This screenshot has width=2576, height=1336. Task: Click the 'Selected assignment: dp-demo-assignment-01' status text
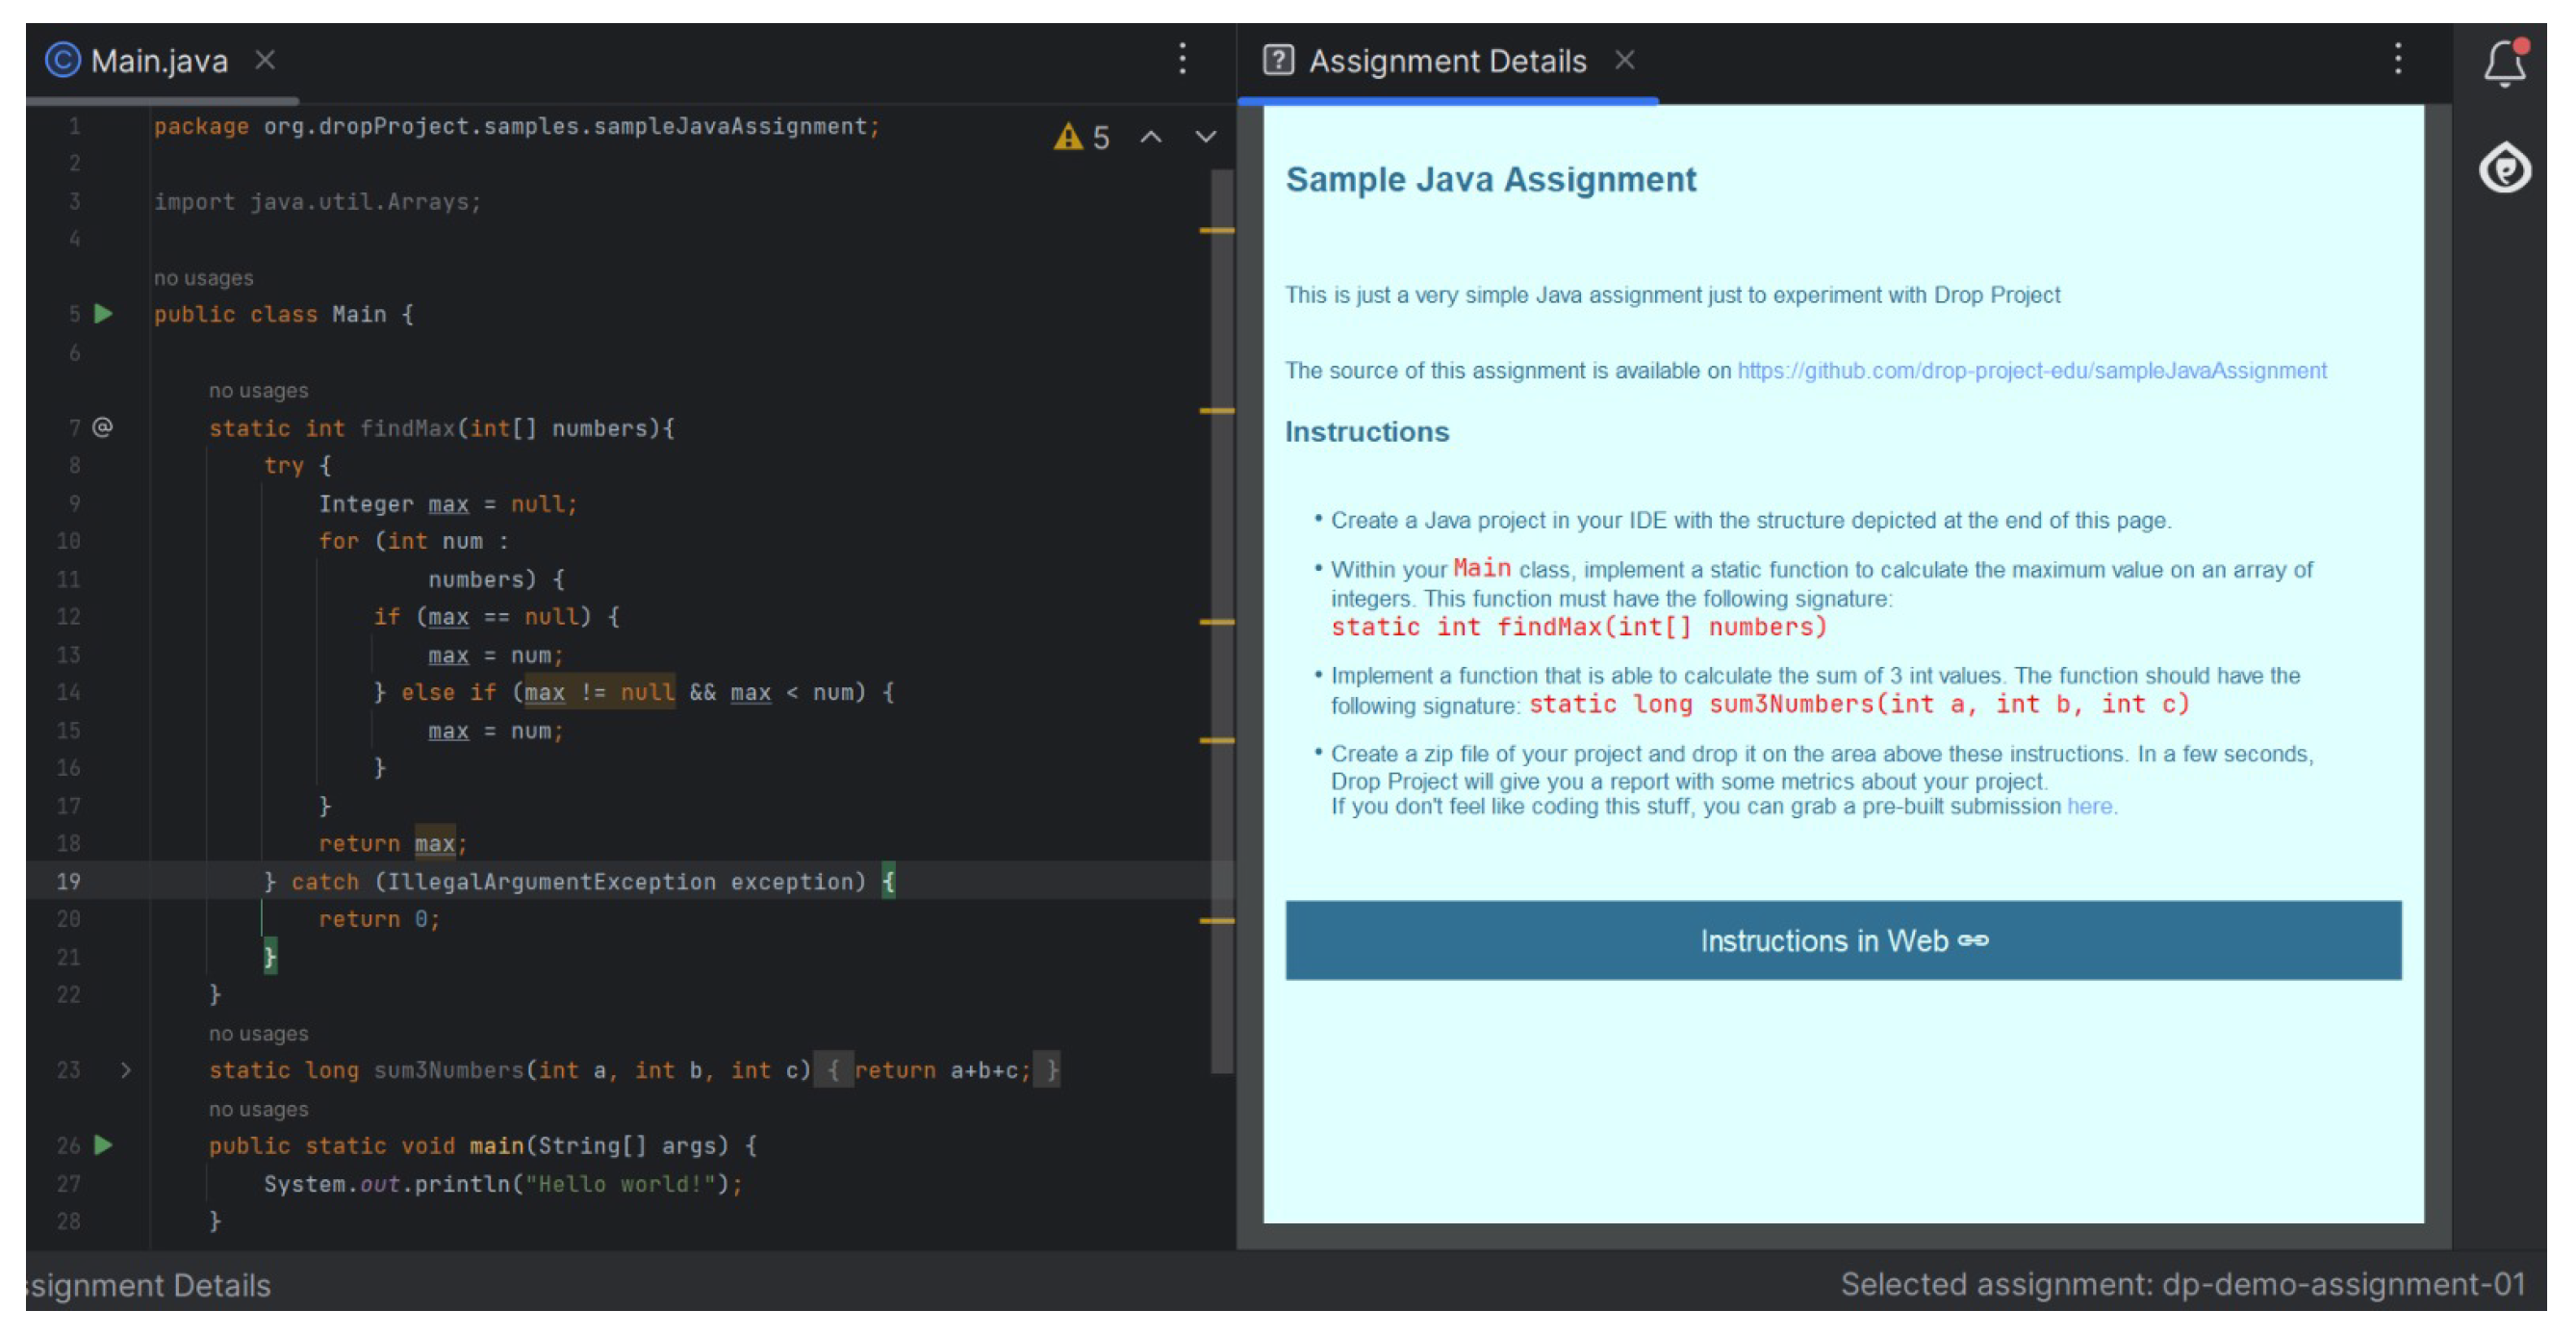coord(2183,1284)
